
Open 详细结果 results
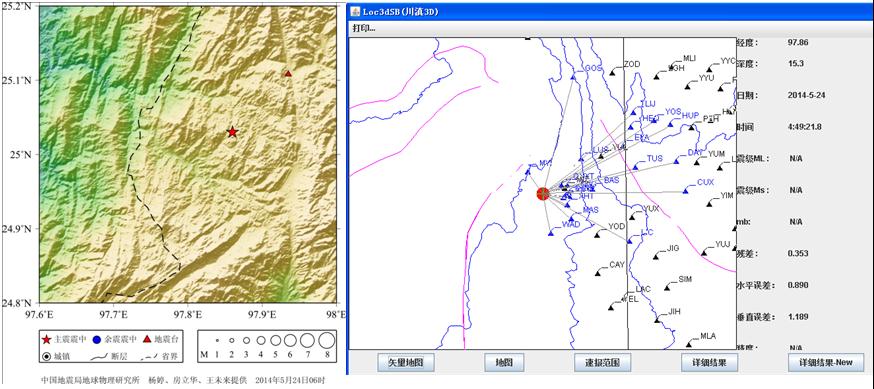click(710, 362)
